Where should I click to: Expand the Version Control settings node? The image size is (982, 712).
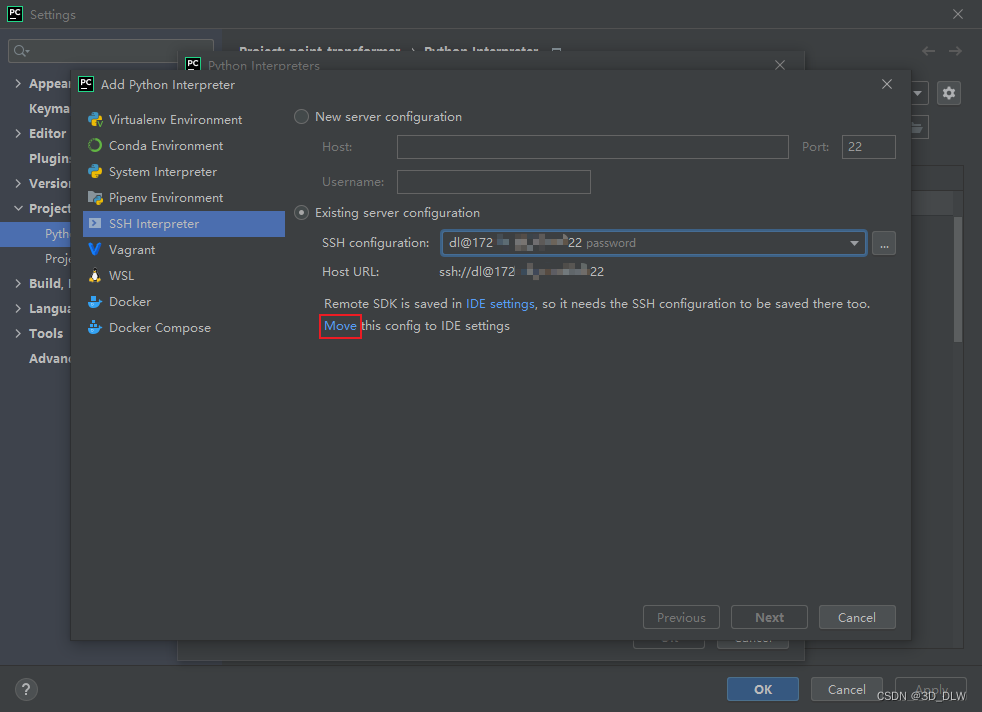(18, 183)
